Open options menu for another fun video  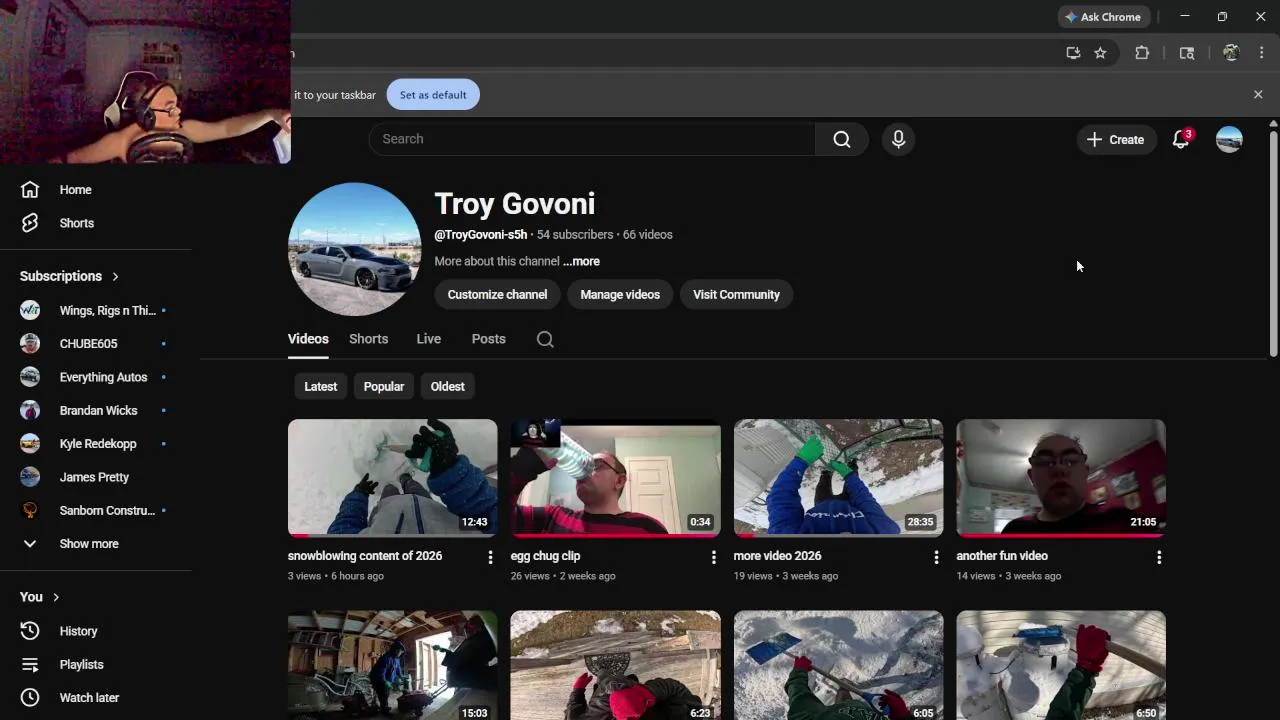click(1159, 557)
